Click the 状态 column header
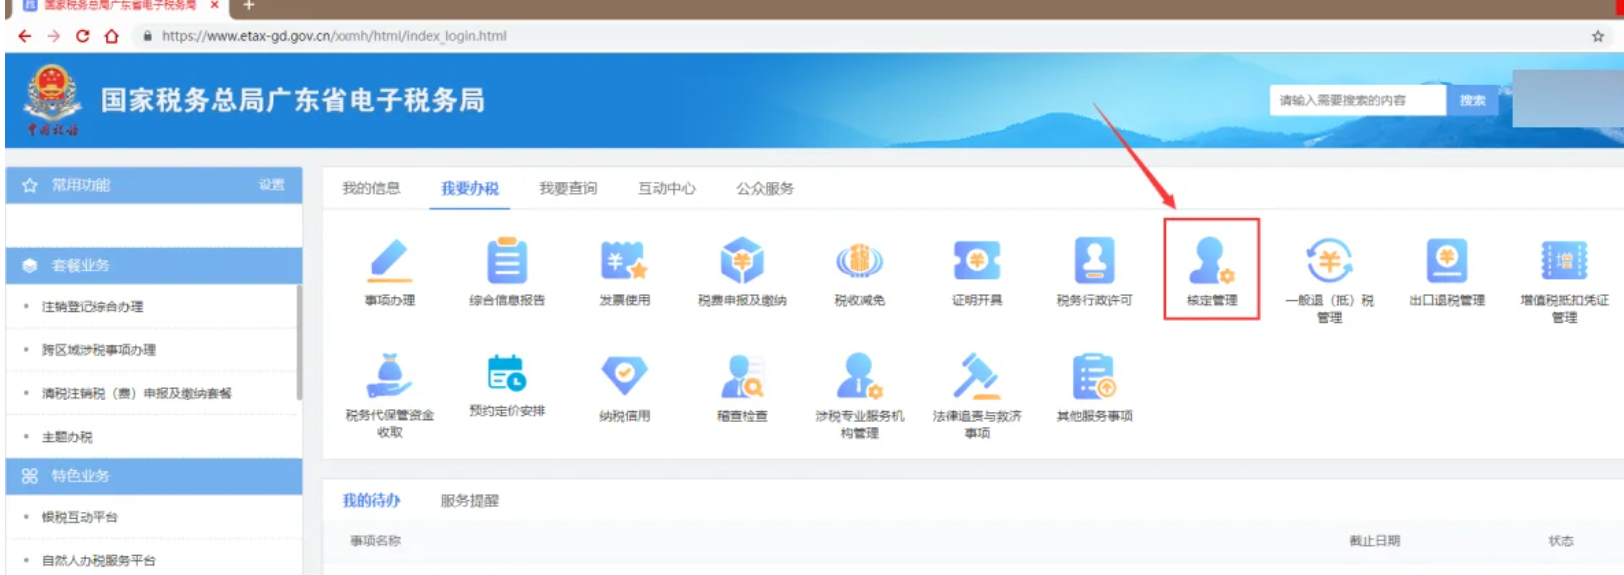The width and height of the screenshot is (1624, 575). [1561, 541]
